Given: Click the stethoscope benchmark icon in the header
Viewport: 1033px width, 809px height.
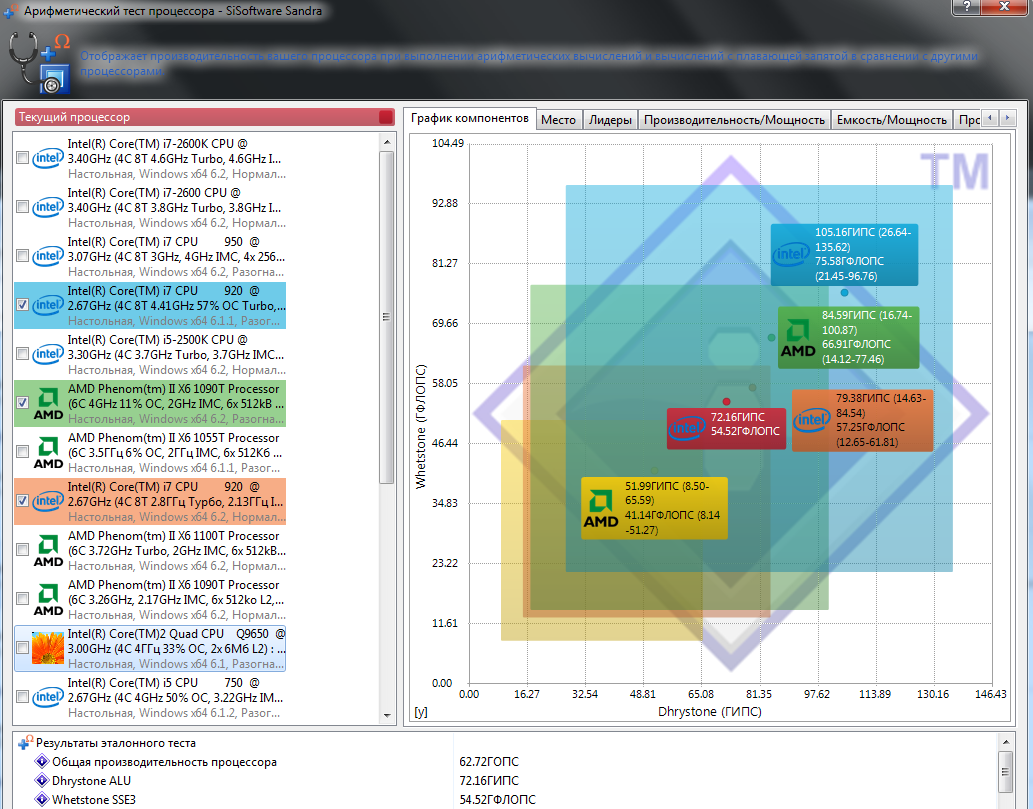Looking at the screenshot, I should [x=39, y=63].
